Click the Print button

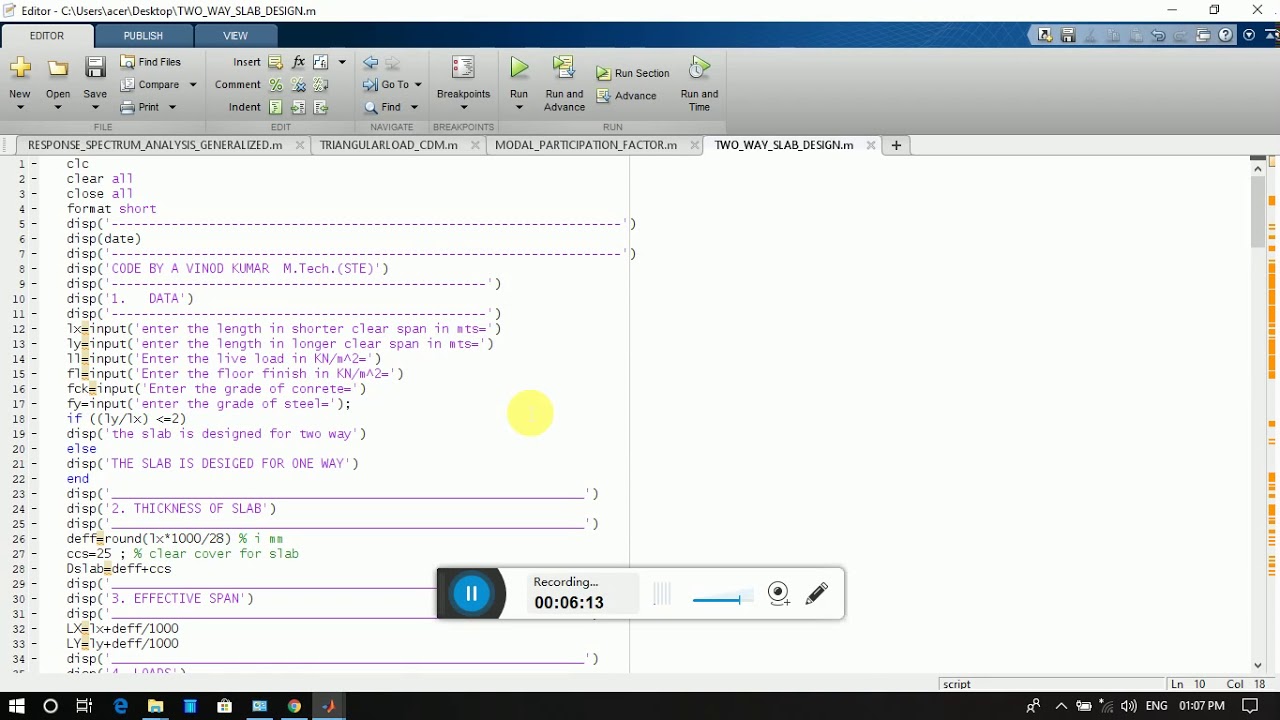coord(140,107)
